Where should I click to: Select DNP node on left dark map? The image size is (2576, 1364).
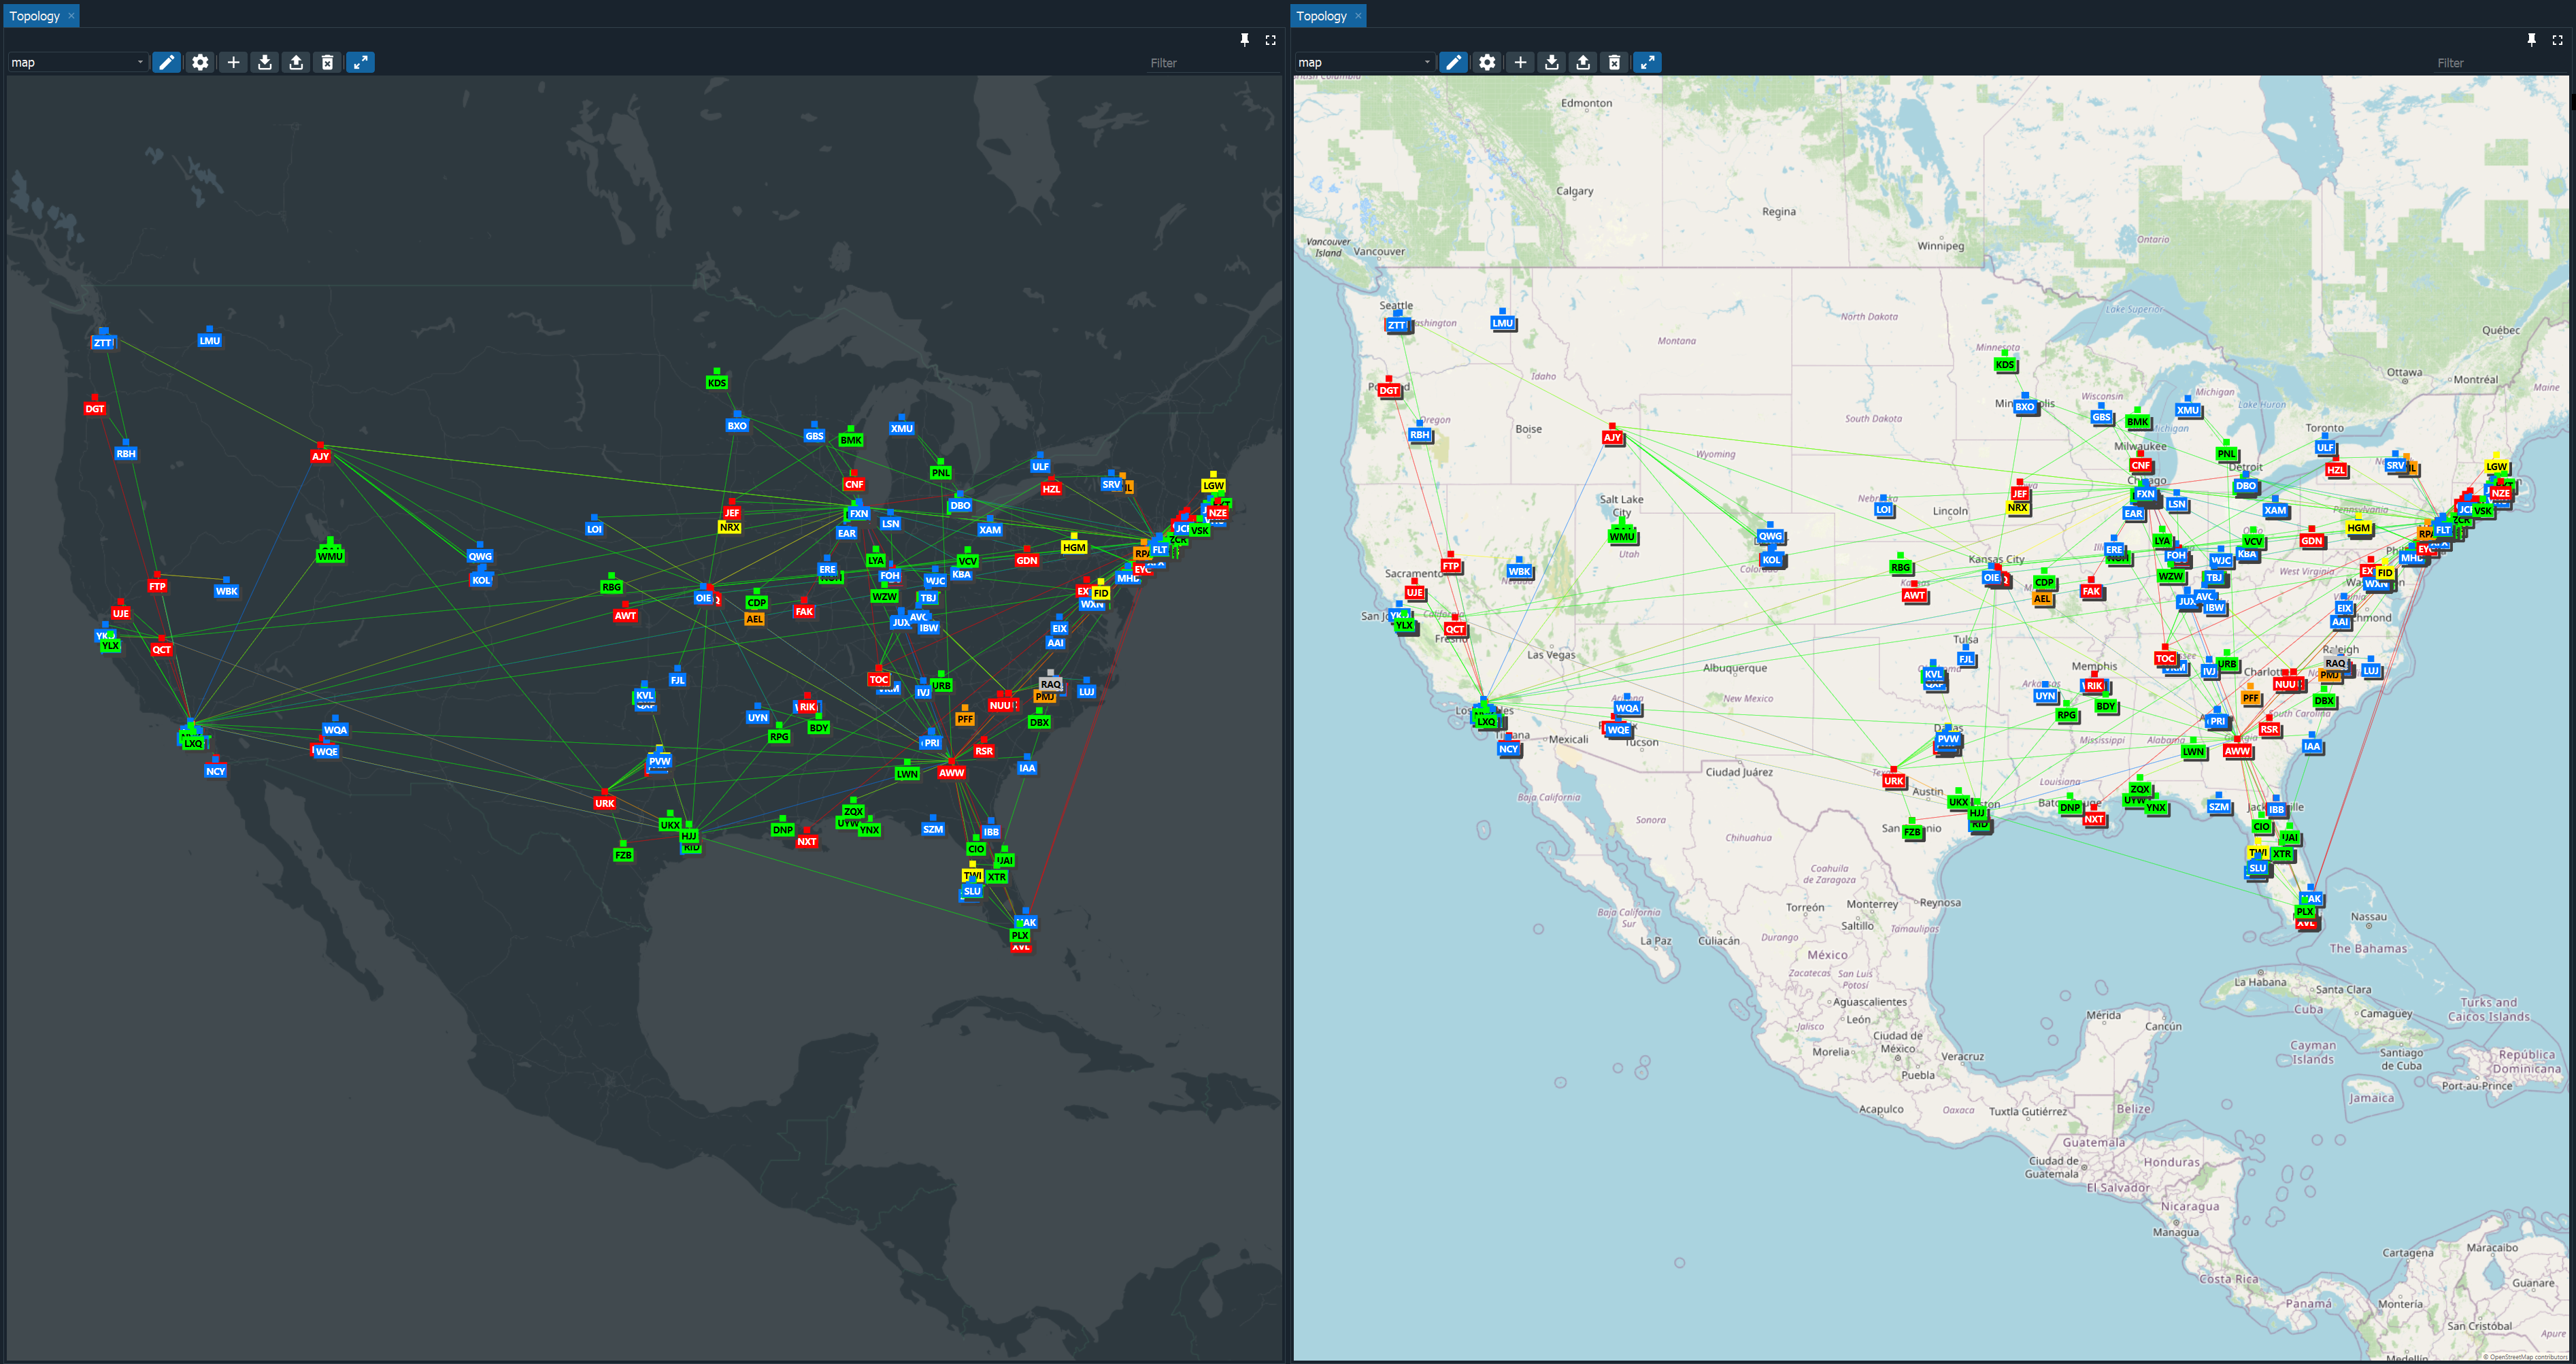(783, 830)
